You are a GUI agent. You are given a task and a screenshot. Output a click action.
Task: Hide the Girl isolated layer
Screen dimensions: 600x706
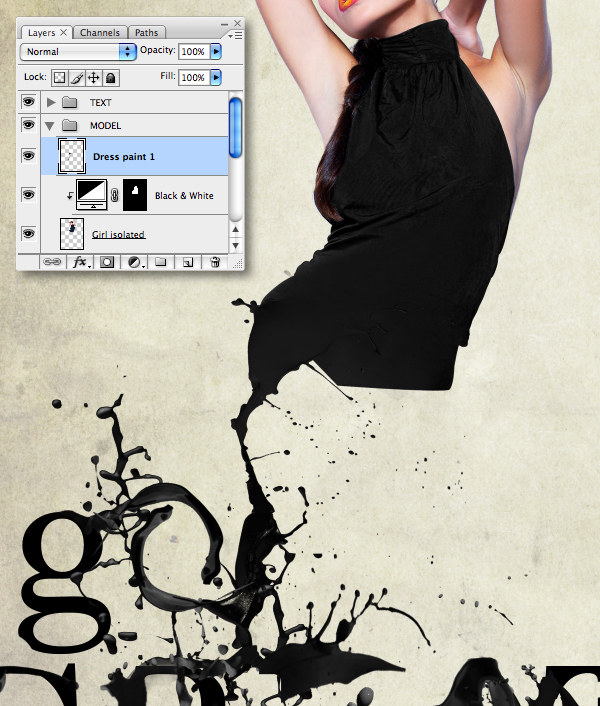(28, 234)
